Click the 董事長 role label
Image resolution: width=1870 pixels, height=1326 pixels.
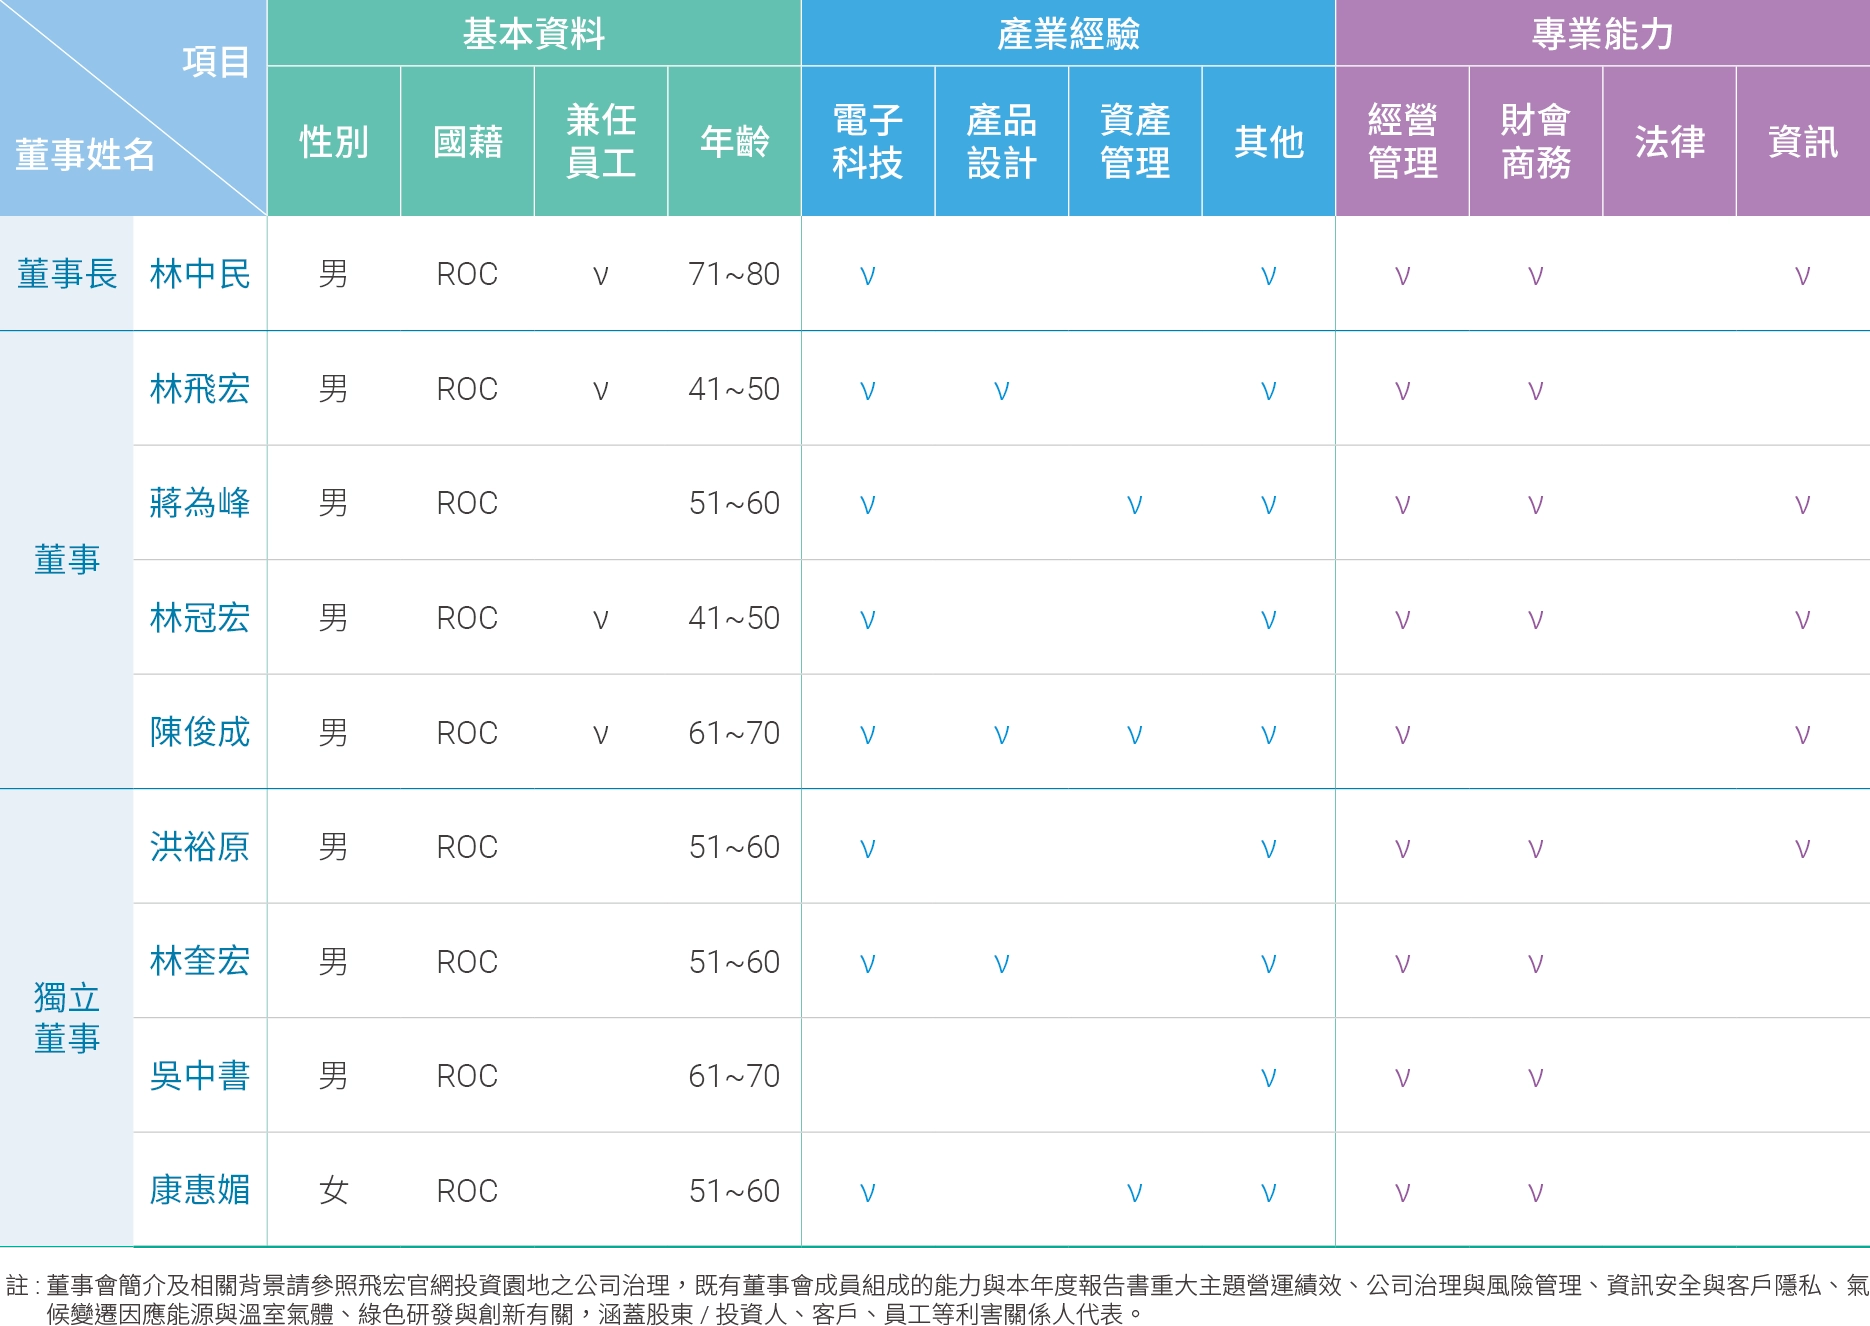(67, 274)
